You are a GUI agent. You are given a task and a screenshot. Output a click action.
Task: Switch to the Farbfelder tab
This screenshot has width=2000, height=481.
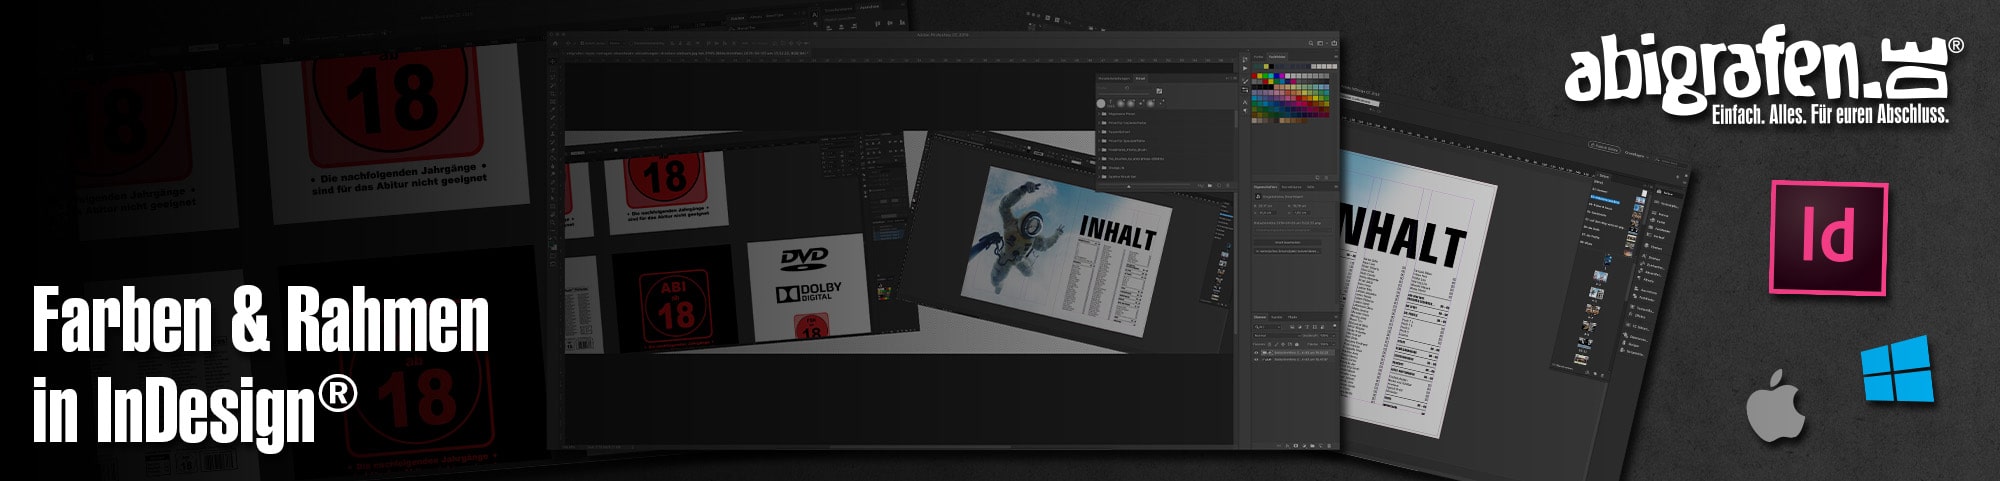(x=1277, y=57)
